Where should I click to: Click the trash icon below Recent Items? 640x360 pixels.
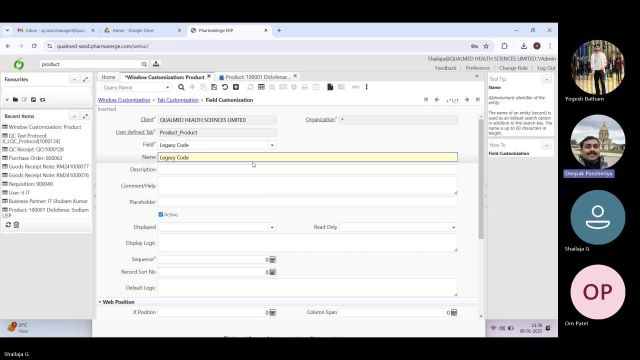point(16,225)
